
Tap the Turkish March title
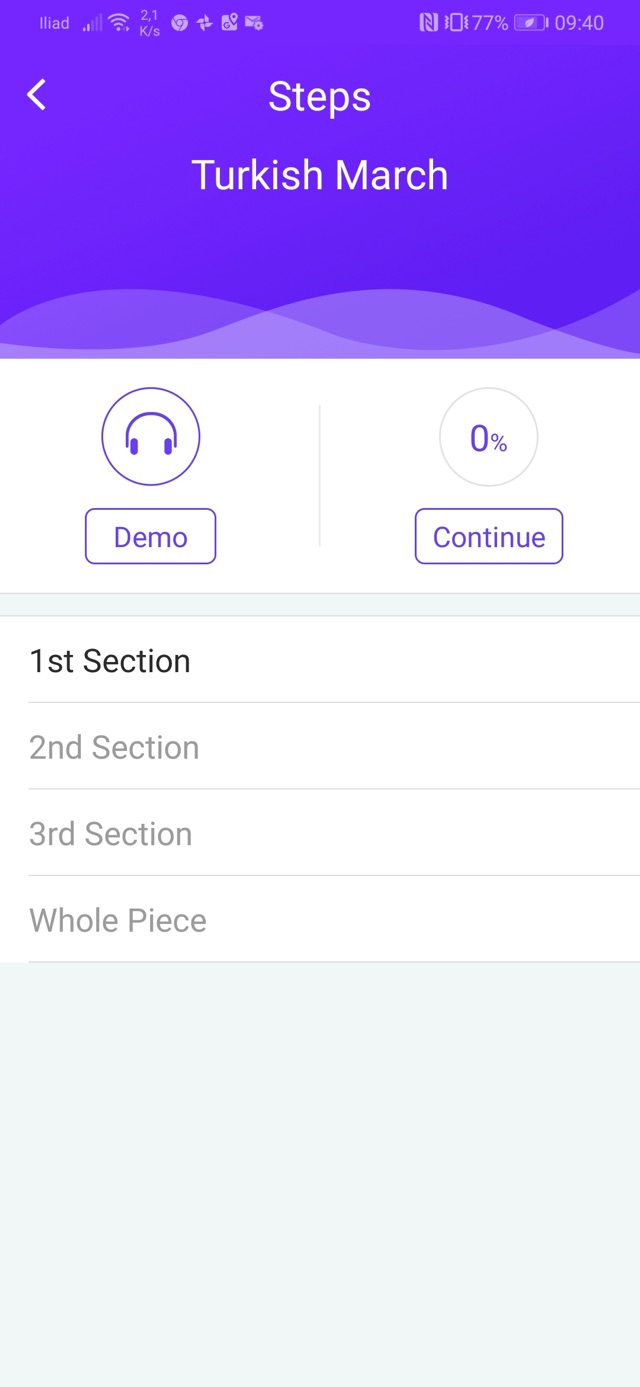click(320, 175)
